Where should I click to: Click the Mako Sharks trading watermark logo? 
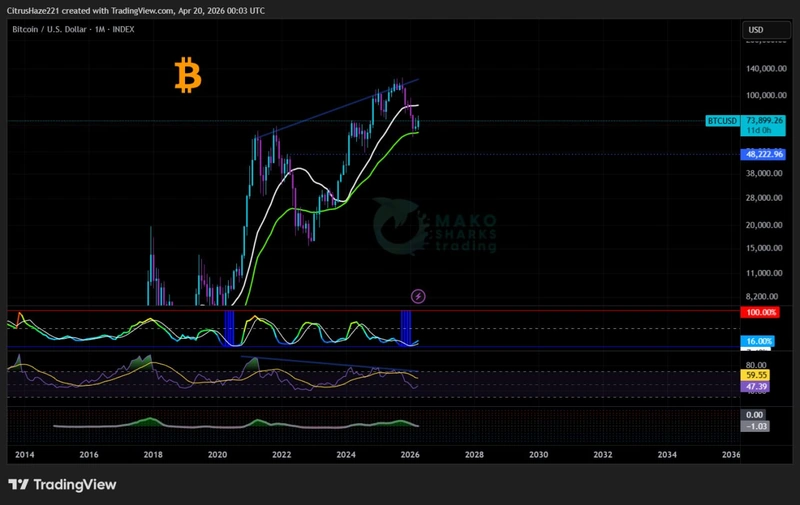(x=434, y=228)
